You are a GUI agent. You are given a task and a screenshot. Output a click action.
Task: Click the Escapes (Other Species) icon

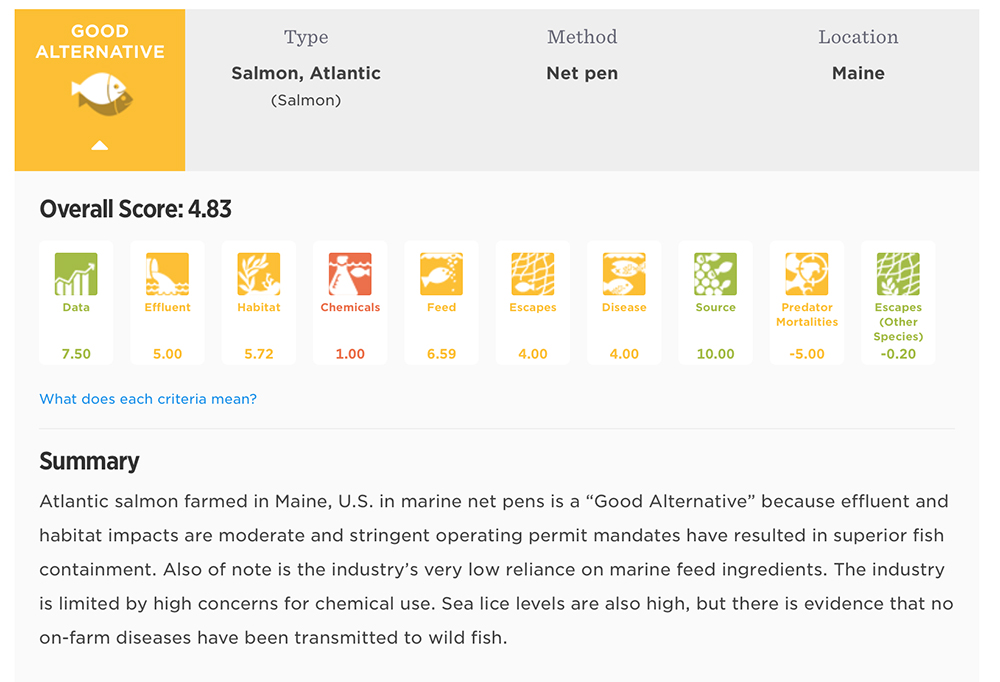[x=898, y=274]
